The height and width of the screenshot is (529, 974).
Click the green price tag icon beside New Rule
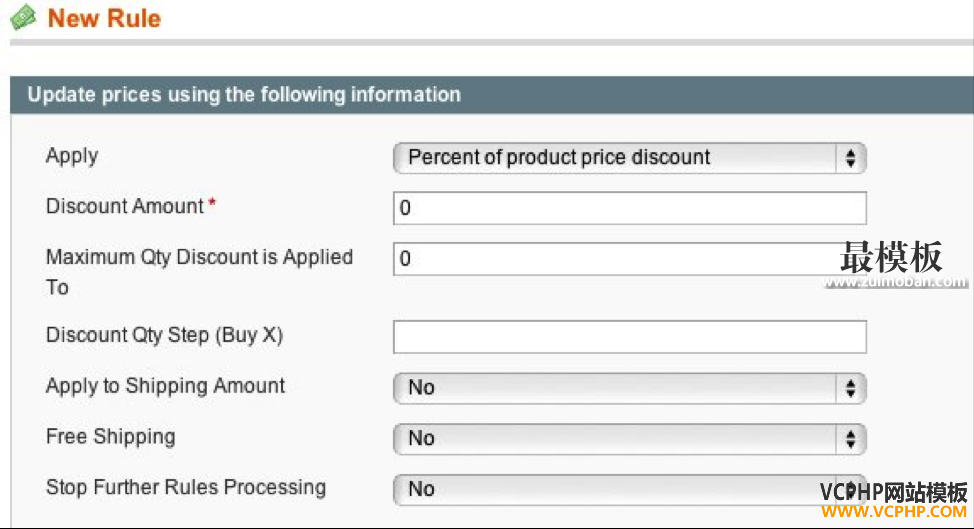24,17
